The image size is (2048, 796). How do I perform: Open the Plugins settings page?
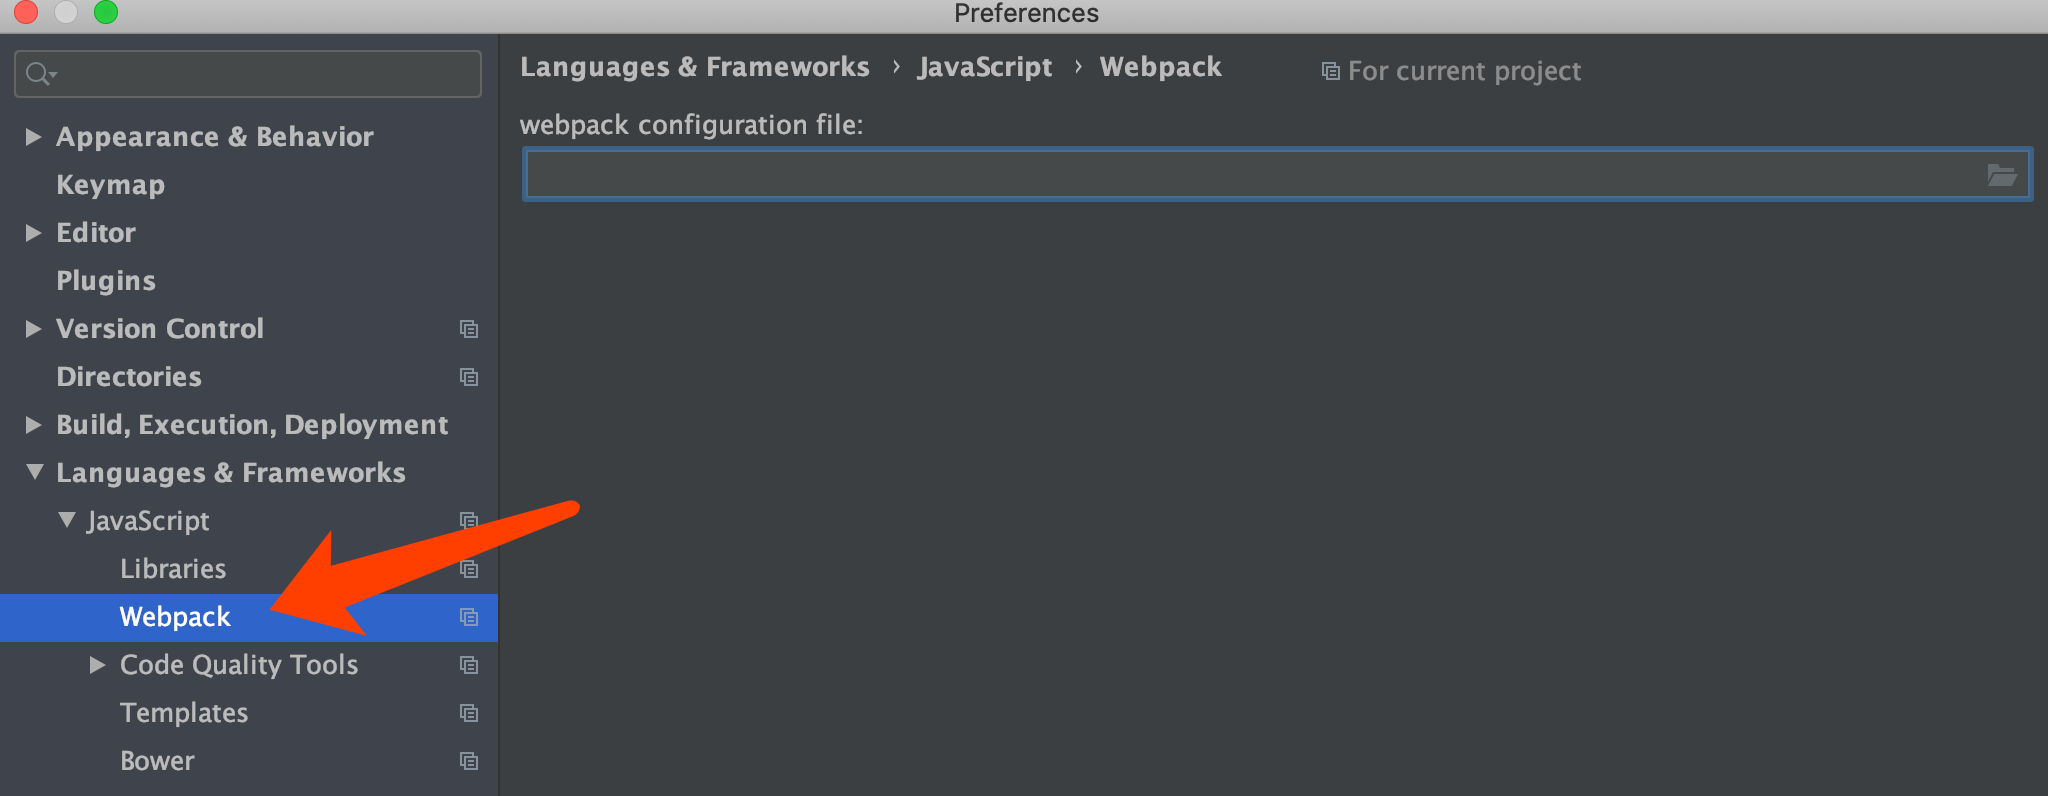(106, 281)
